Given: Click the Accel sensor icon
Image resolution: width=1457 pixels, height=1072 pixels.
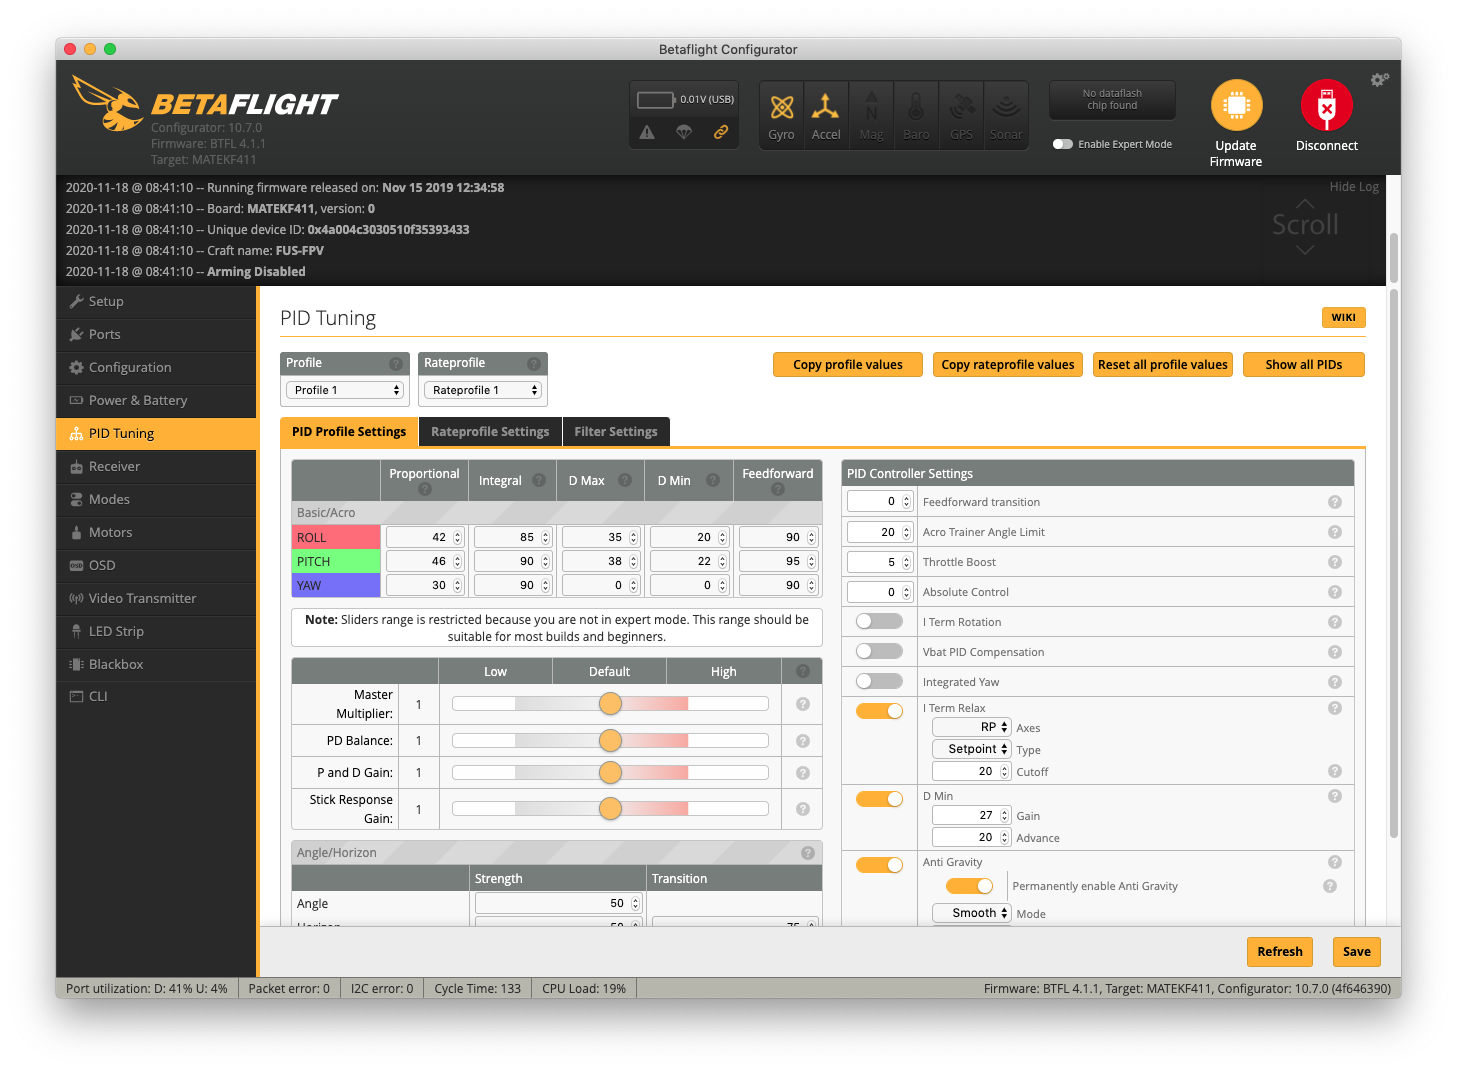Looking at the screenshot, I should 826,115.
